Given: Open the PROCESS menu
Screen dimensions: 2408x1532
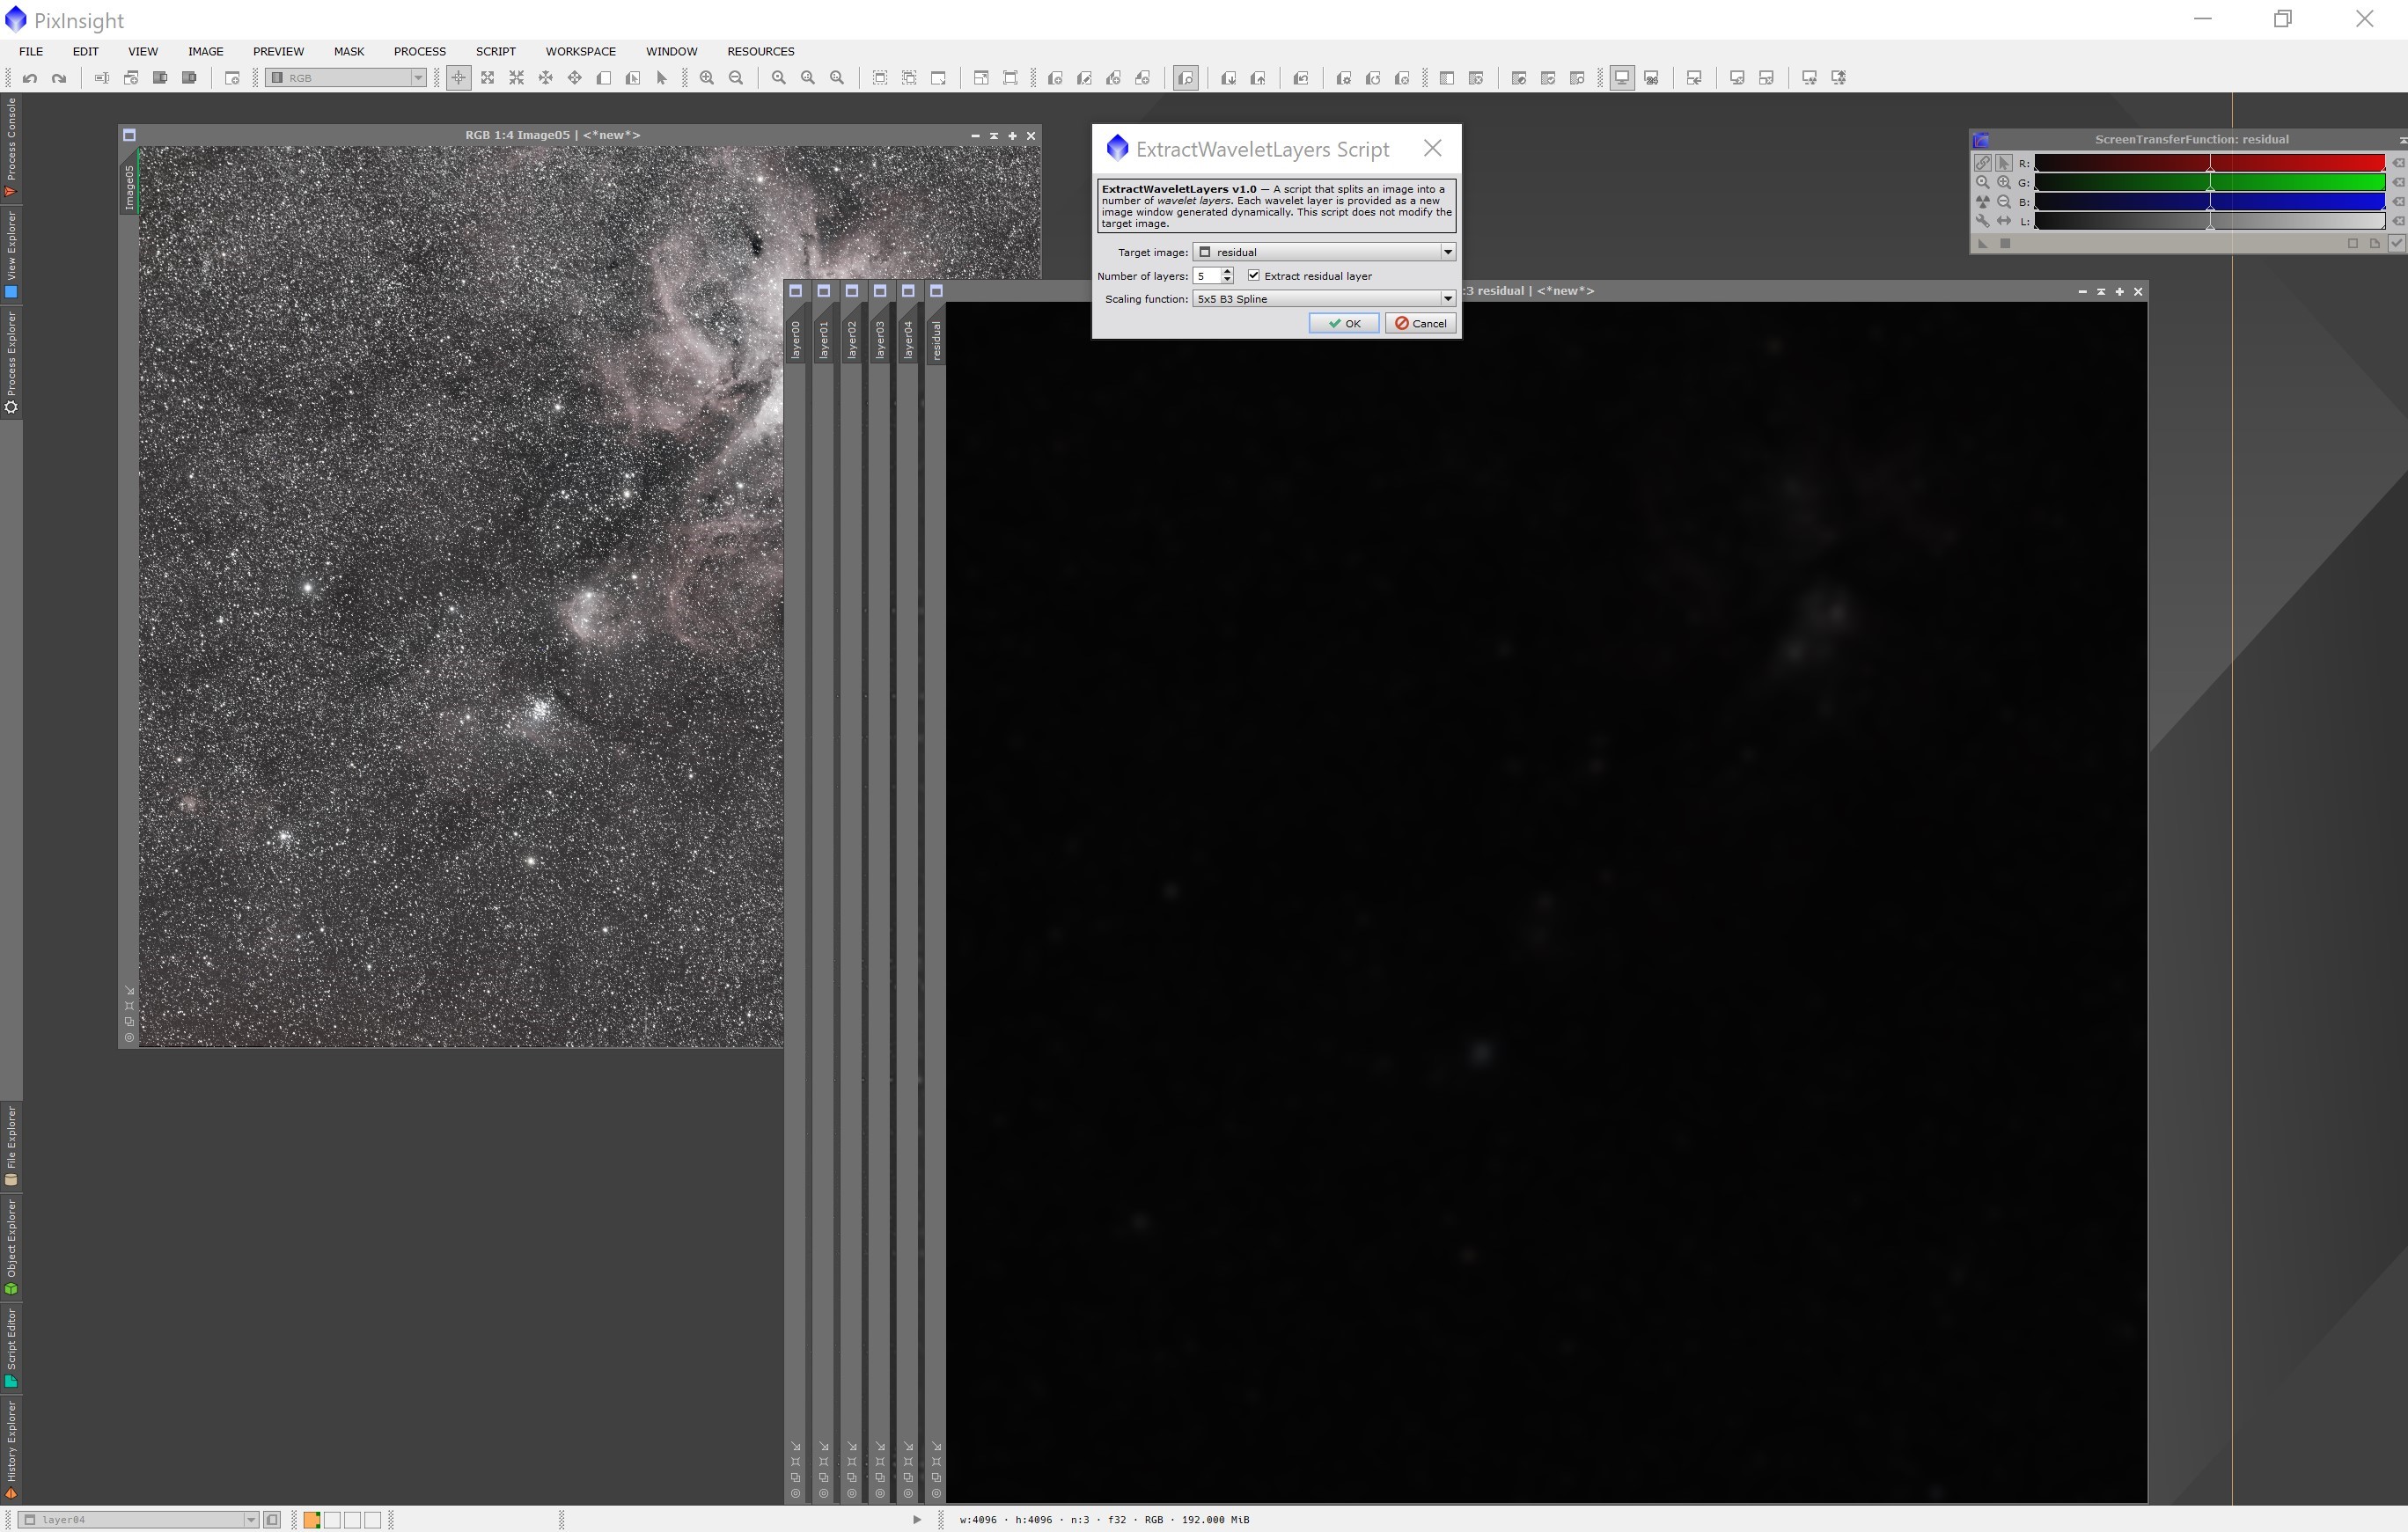Looking at the screenshot, I should [x=420, y=51].
